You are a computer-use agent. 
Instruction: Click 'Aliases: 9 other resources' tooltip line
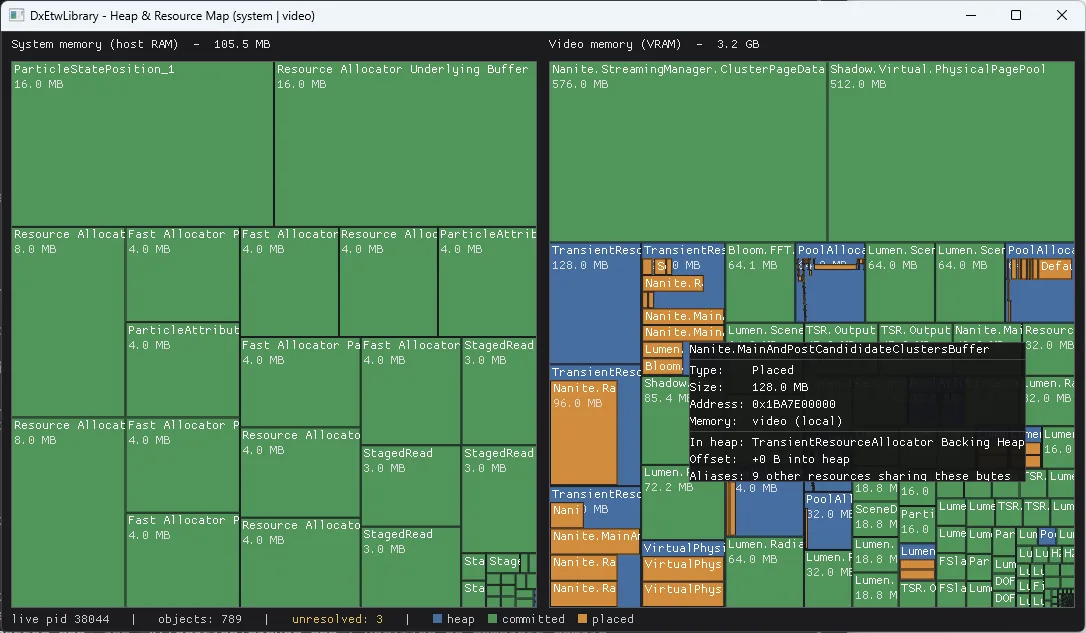[x=850, y=476]
